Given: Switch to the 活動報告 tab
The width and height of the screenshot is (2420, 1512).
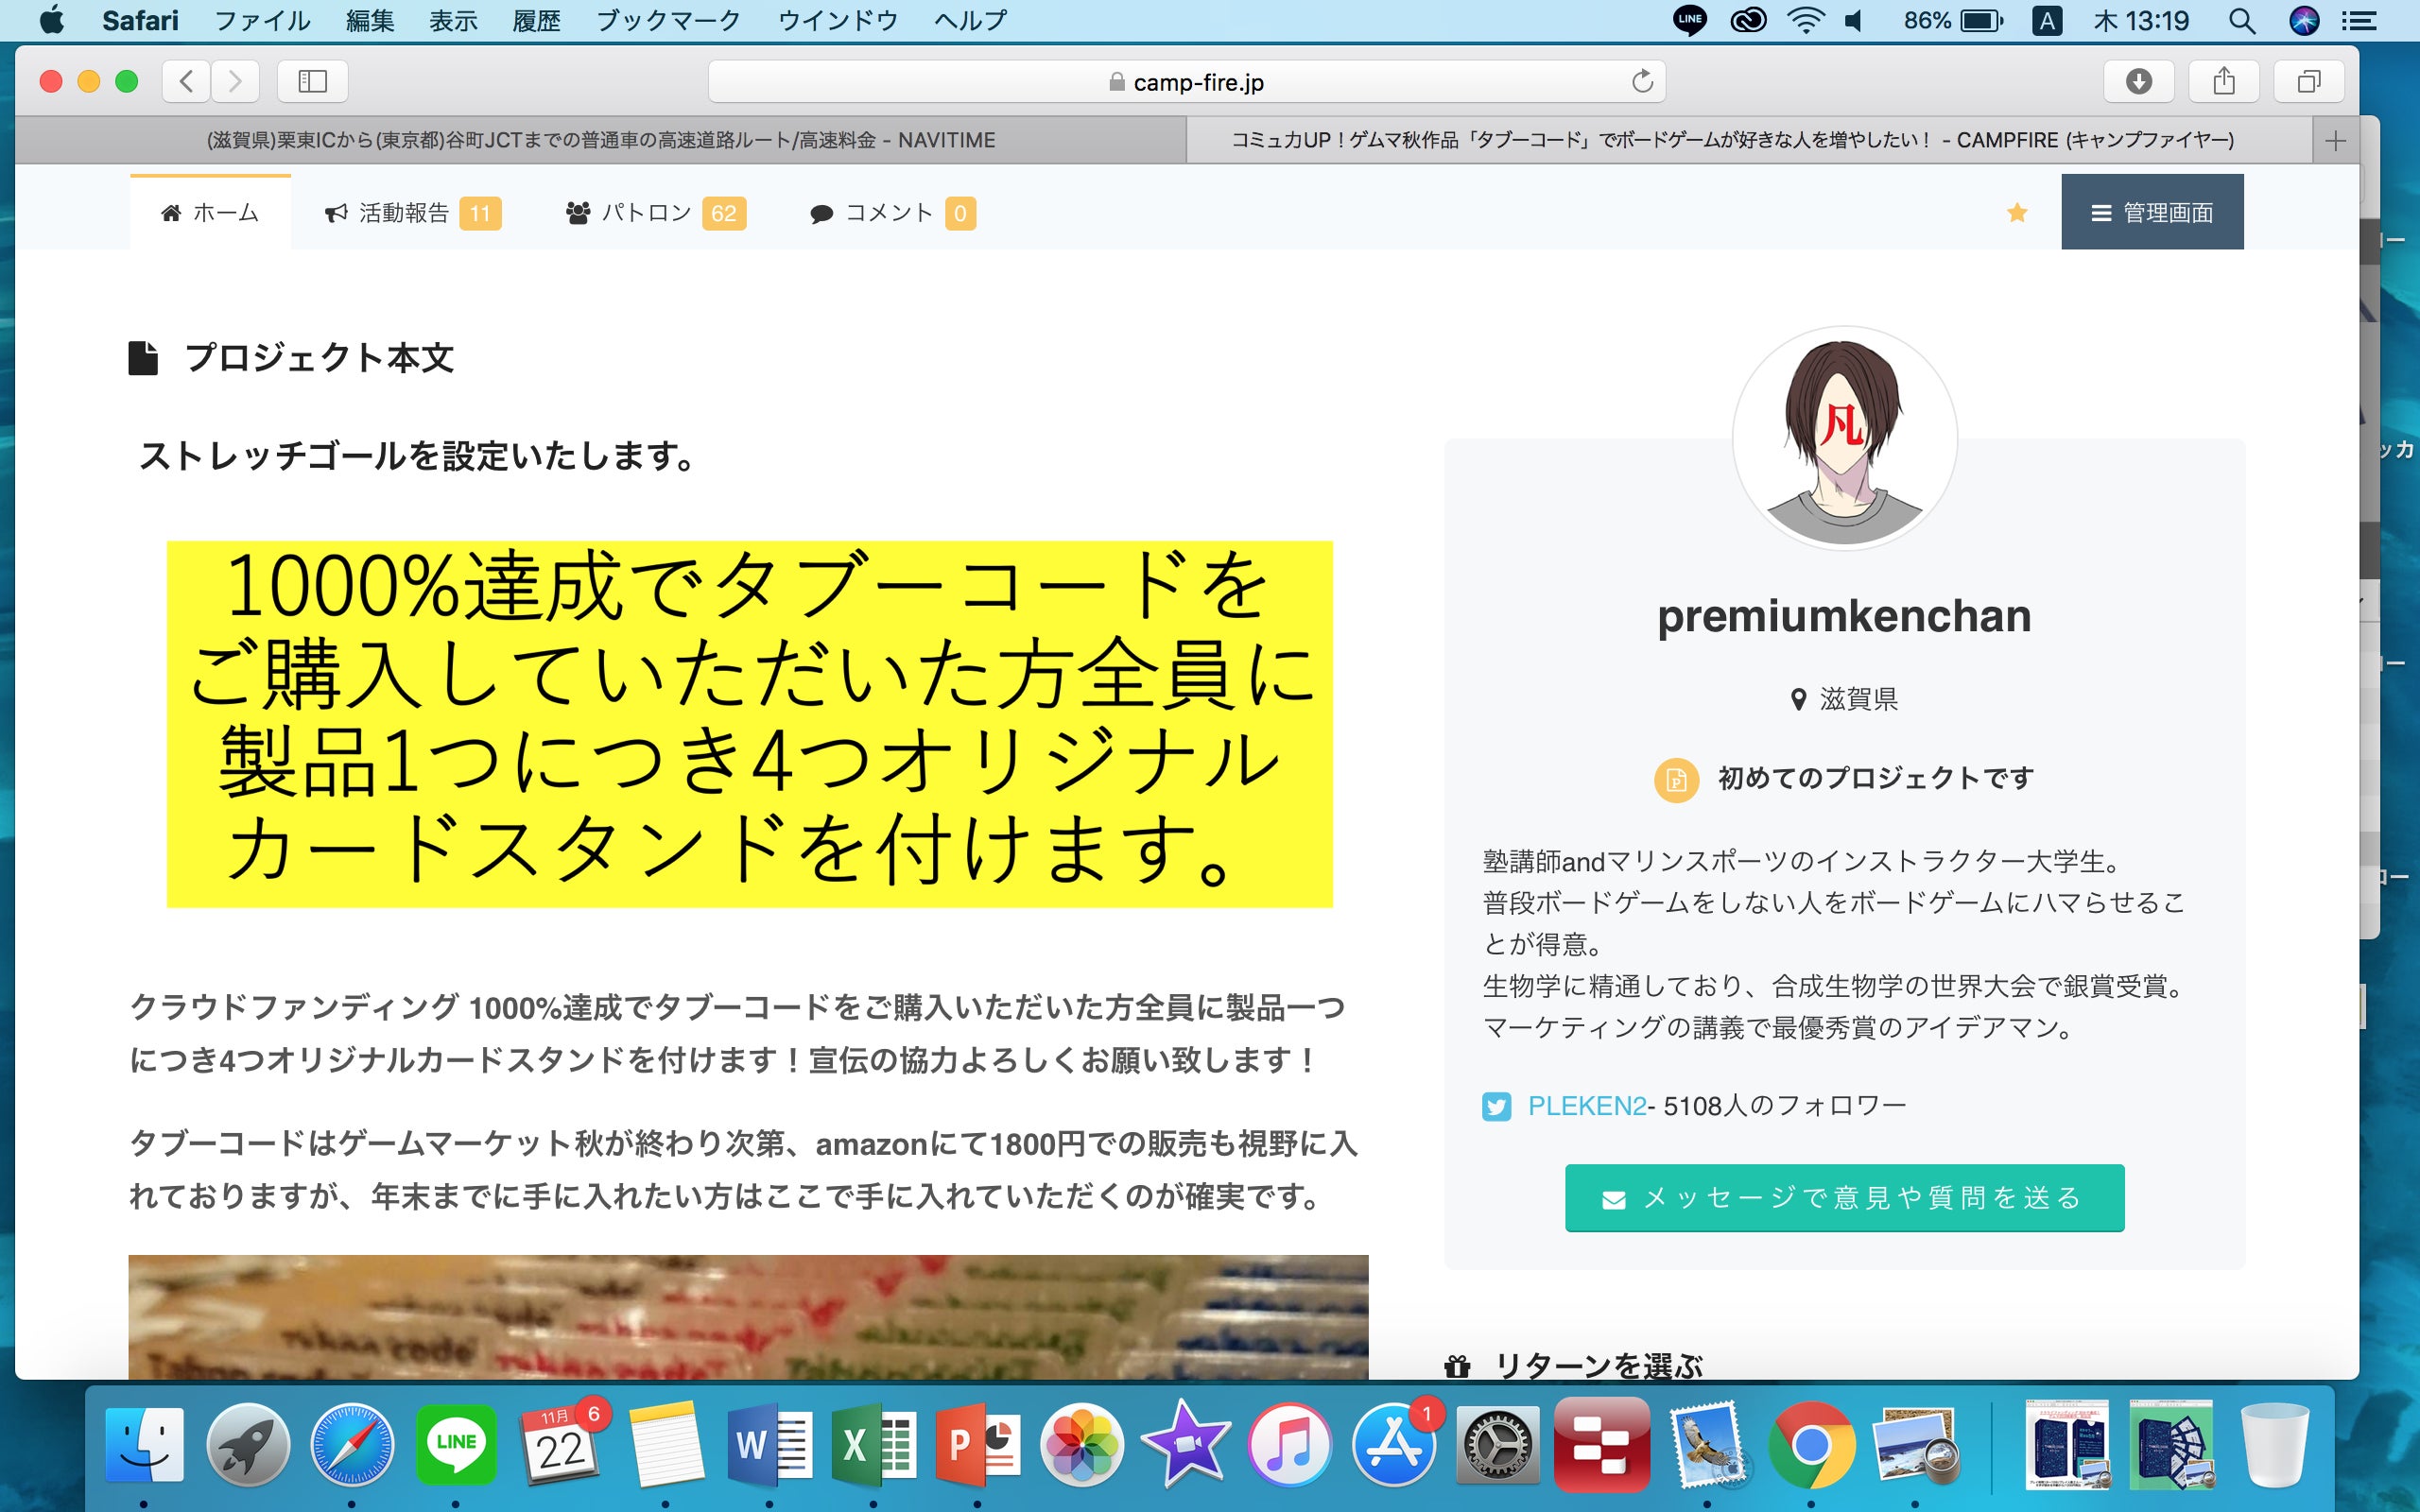Looking at the screenshot, I should [412, 213].
